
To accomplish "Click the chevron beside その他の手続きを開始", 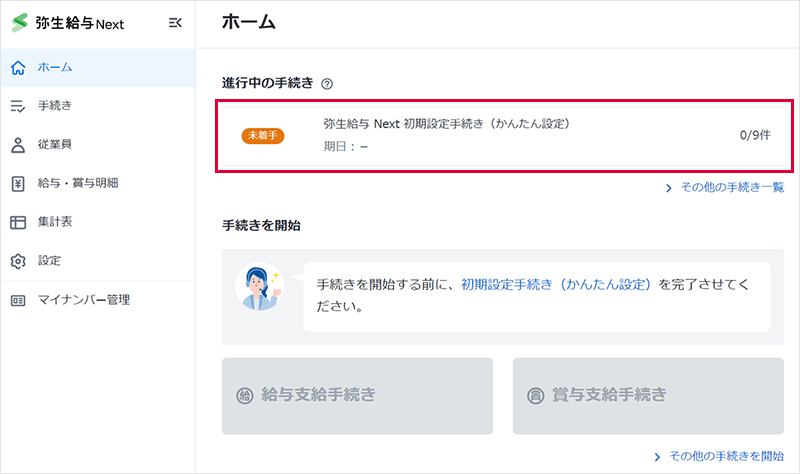I will point(657,457).
